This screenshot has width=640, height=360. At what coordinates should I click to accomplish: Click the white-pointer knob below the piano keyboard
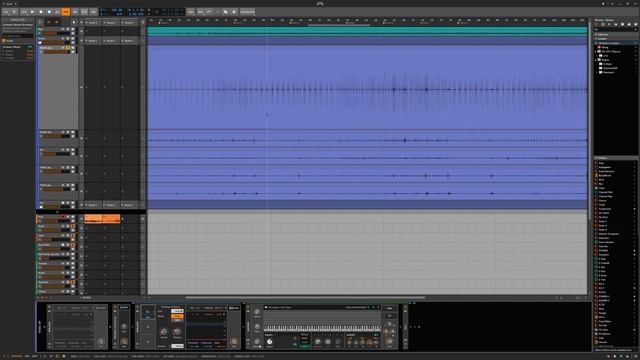click(269, 342)
